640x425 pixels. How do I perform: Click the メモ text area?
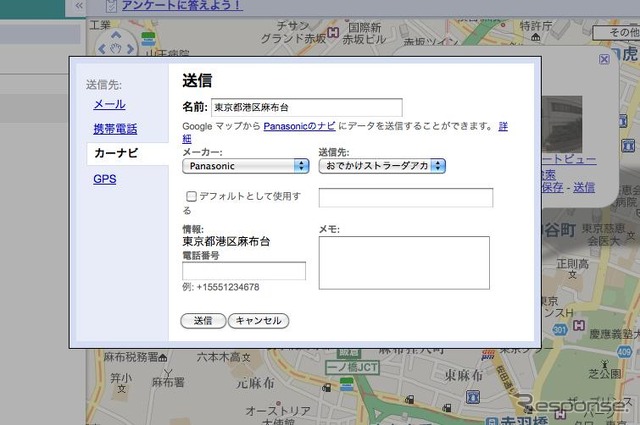pos(404,263)
